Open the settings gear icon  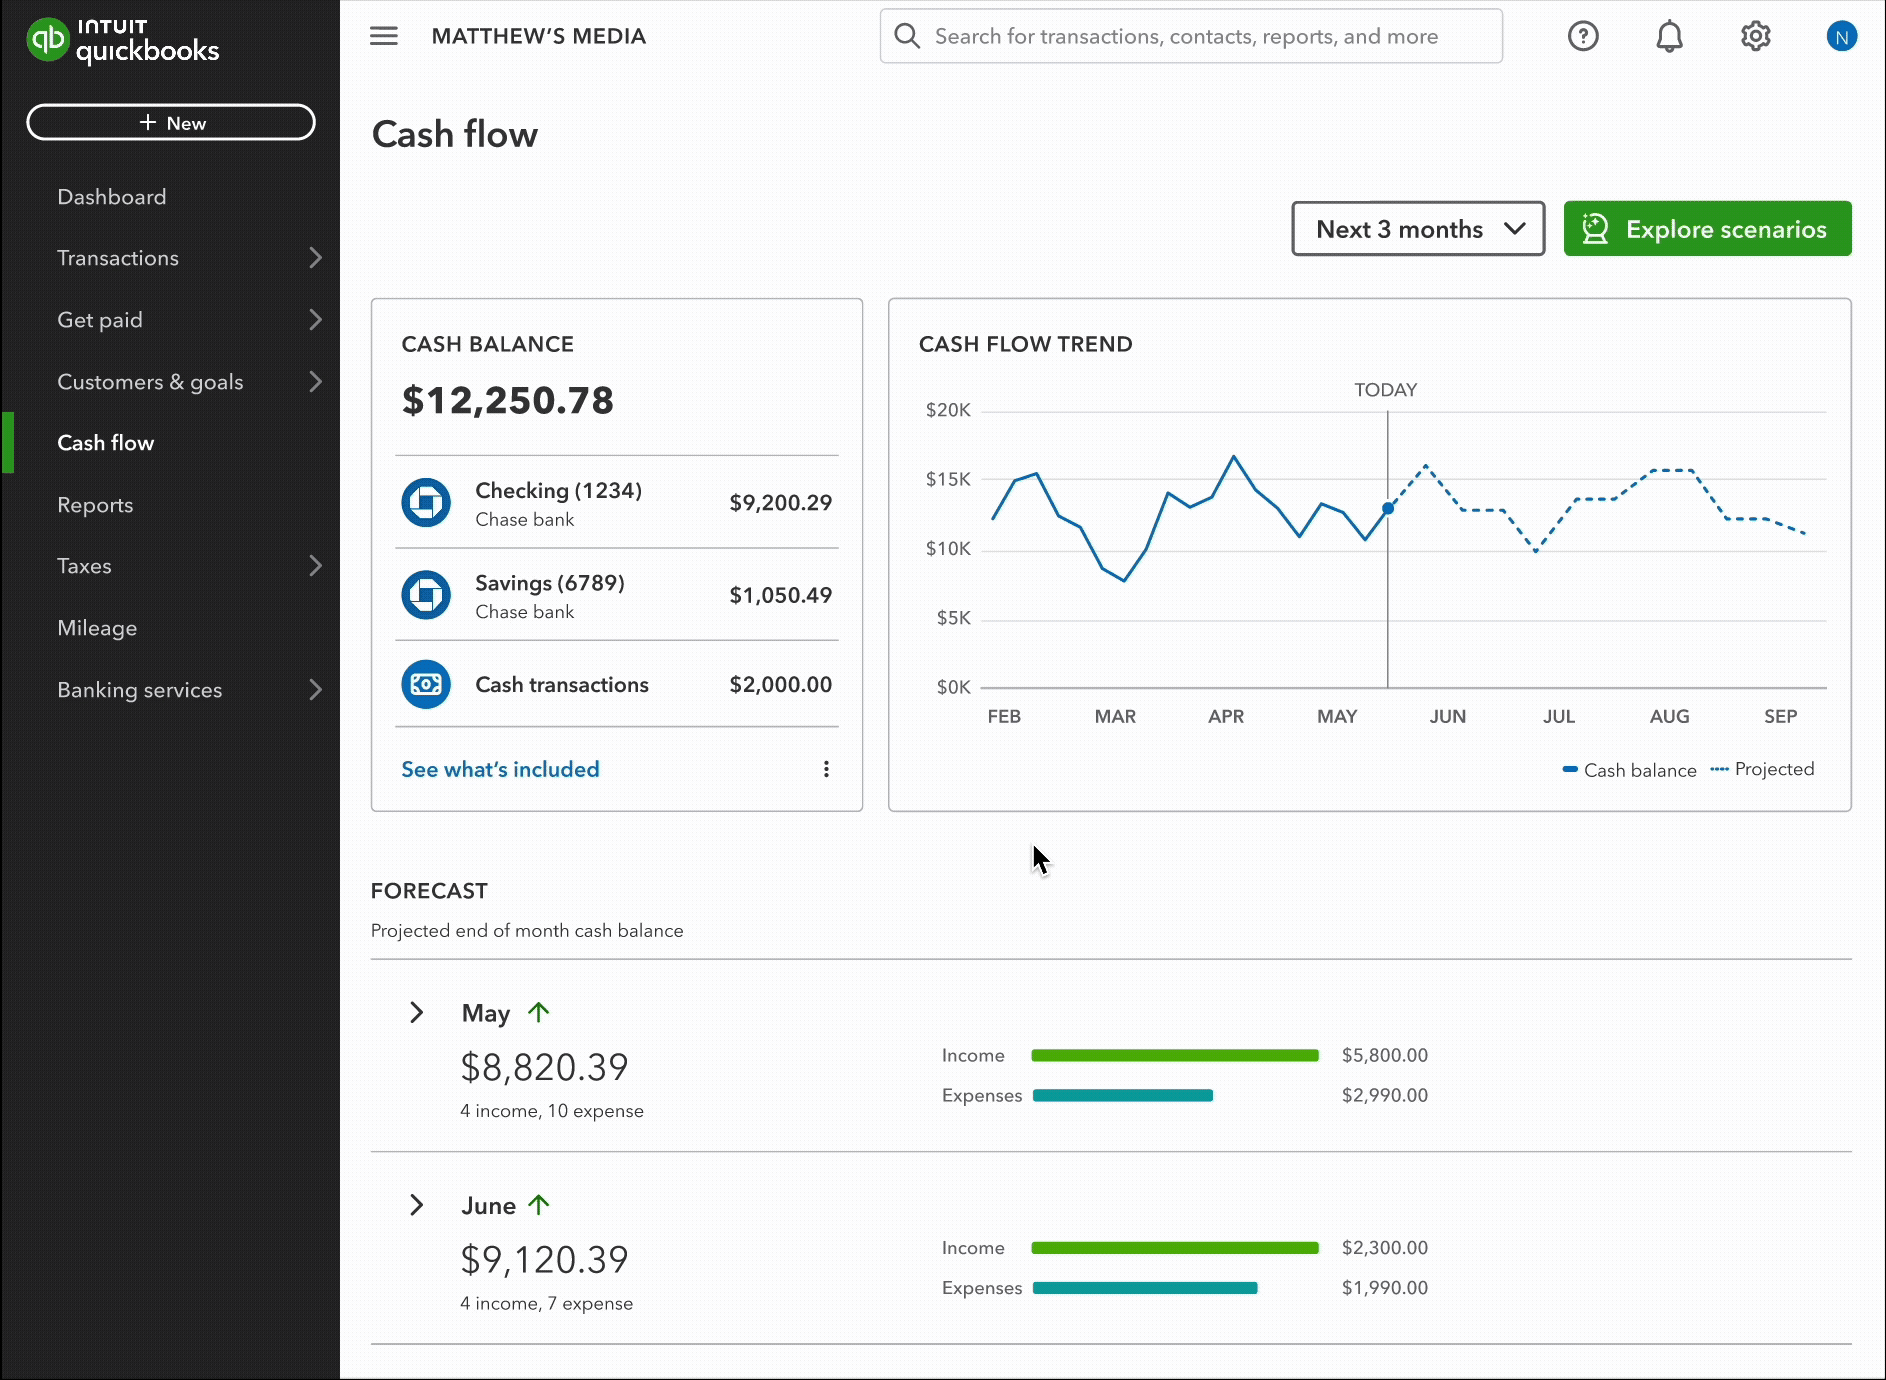tap(1755, 36)
